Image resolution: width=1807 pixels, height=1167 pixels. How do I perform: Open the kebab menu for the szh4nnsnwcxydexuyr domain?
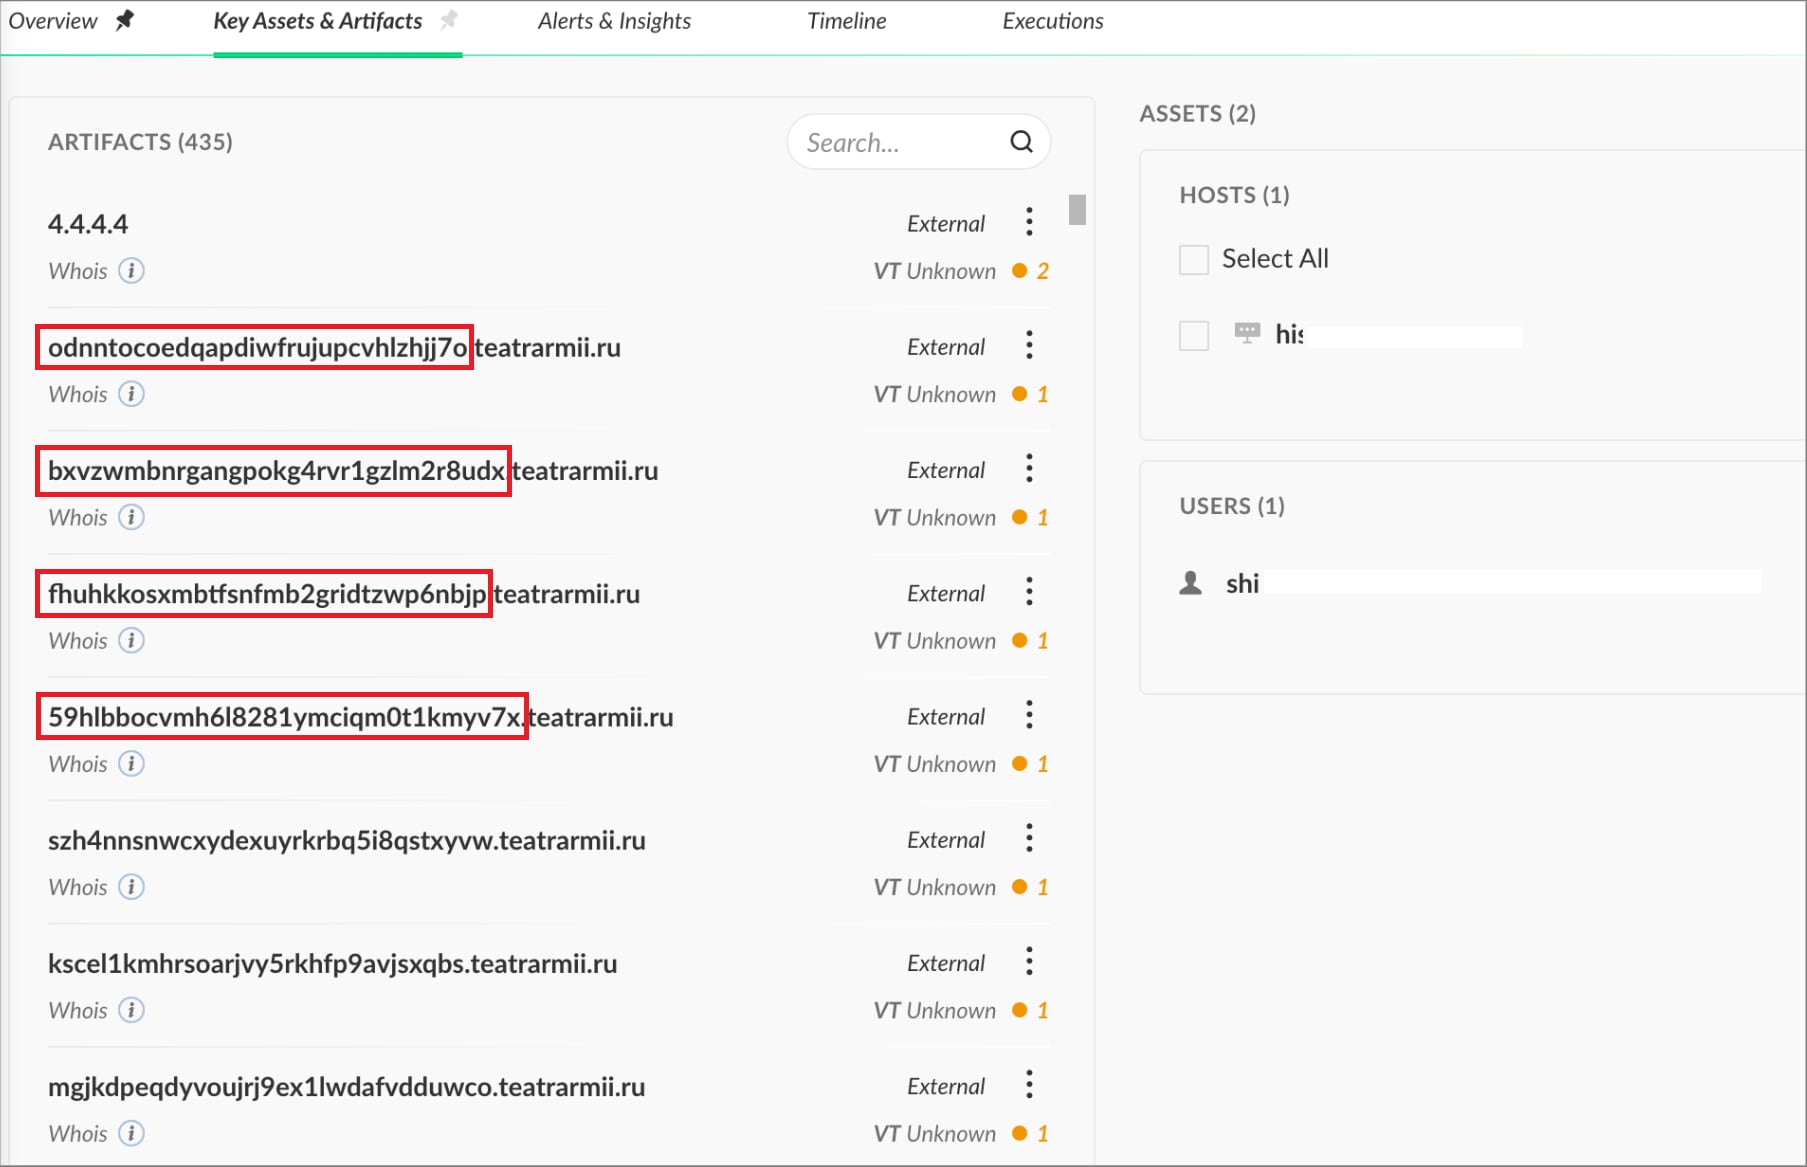(x=1029, y=838)
